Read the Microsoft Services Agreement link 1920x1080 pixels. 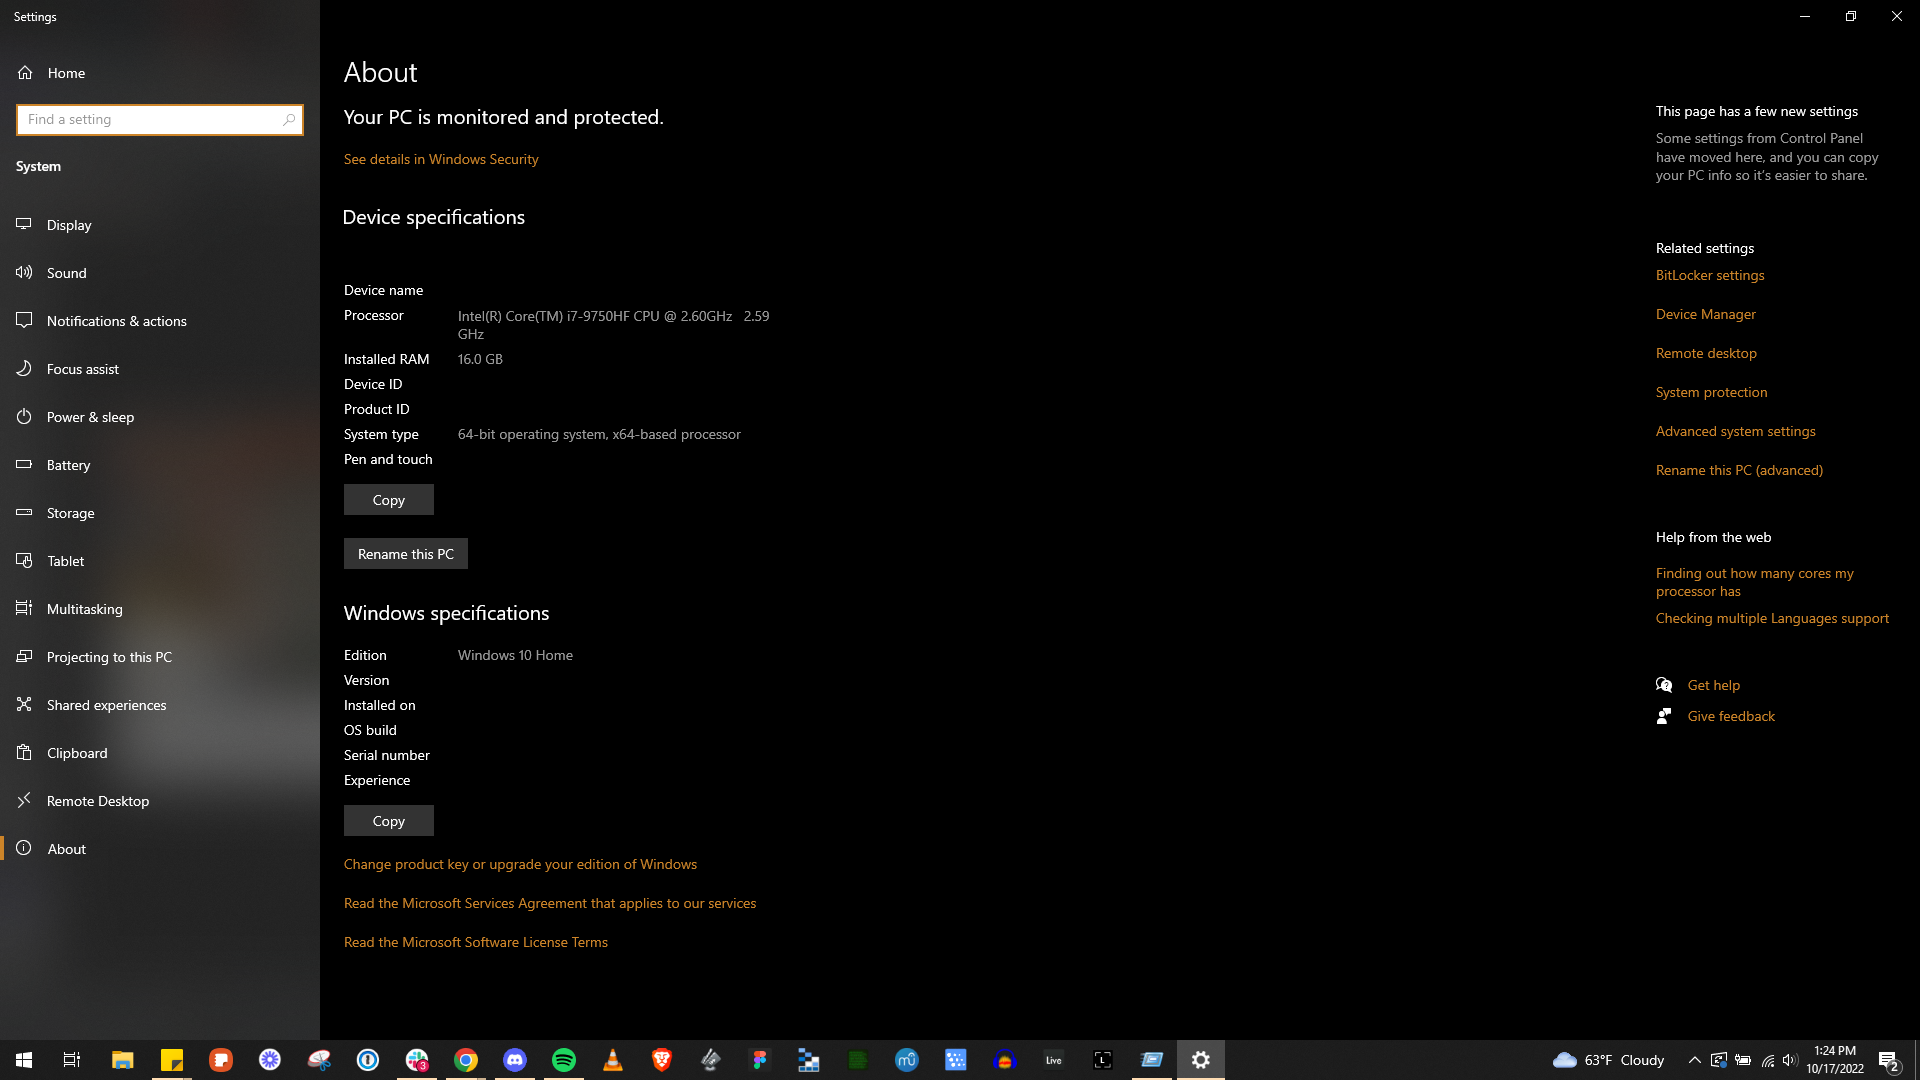pyautogui.click(x=550, y=903)
